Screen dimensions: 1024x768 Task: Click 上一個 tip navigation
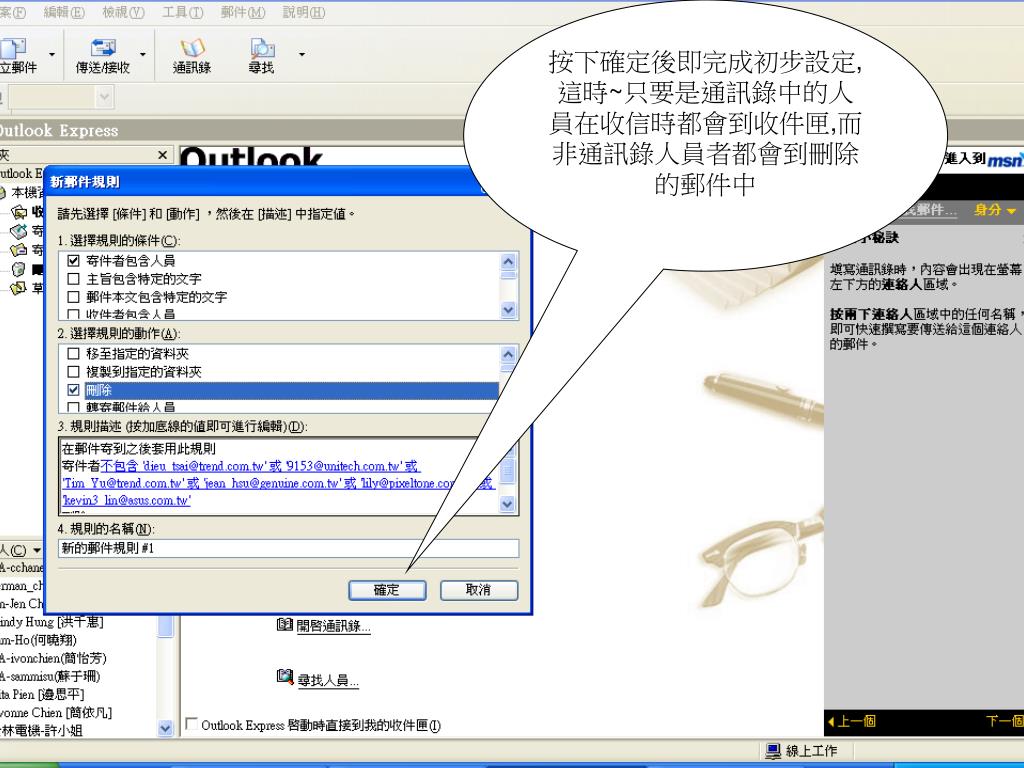pos(852,722)
